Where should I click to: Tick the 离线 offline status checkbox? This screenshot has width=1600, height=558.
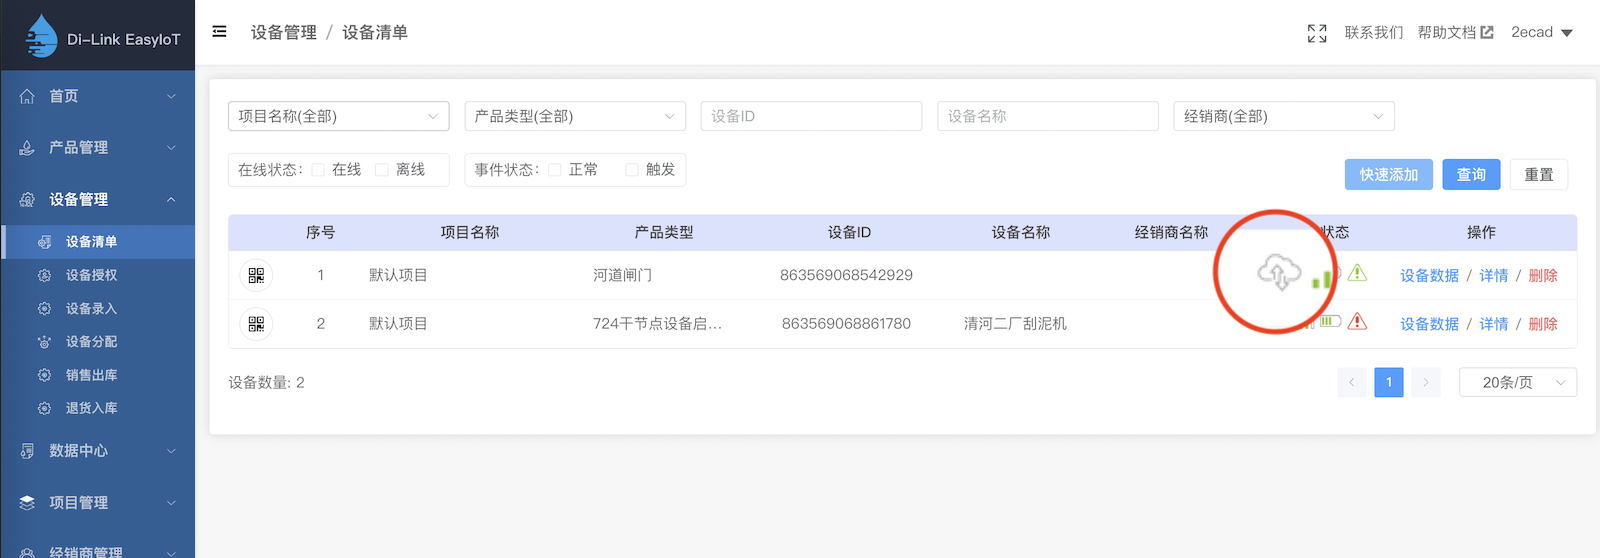pyautogui.click(x=382, y=170)
